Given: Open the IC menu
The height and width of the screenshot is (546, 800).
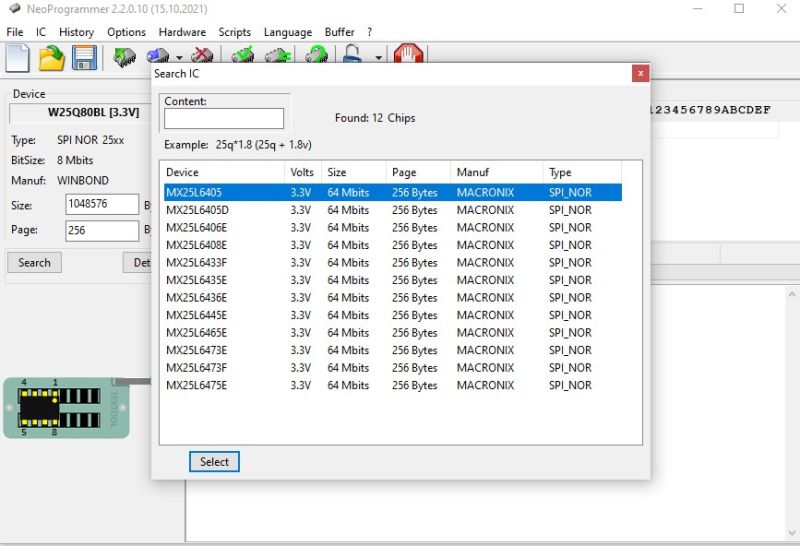Looking at the screenshot, I should [41, 32].
